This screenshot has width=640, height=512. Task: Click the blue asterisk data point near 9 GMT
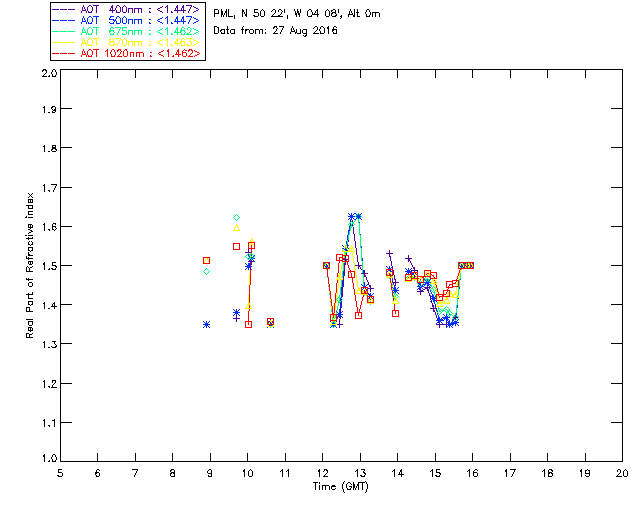(x=207, y=325)
